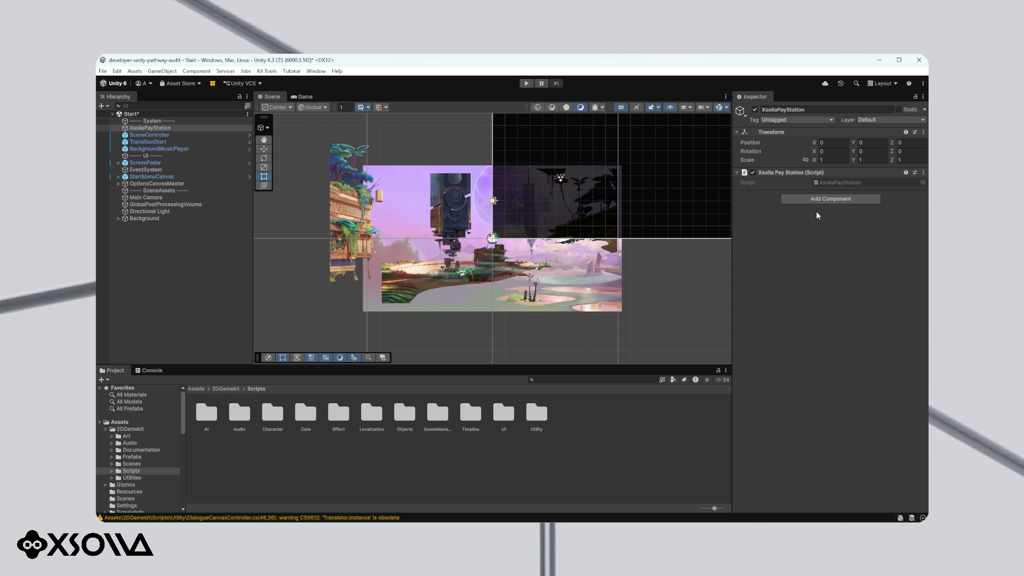Click the Scale constrain proportions link icon
1024x576 pixels.
(805, 160)
